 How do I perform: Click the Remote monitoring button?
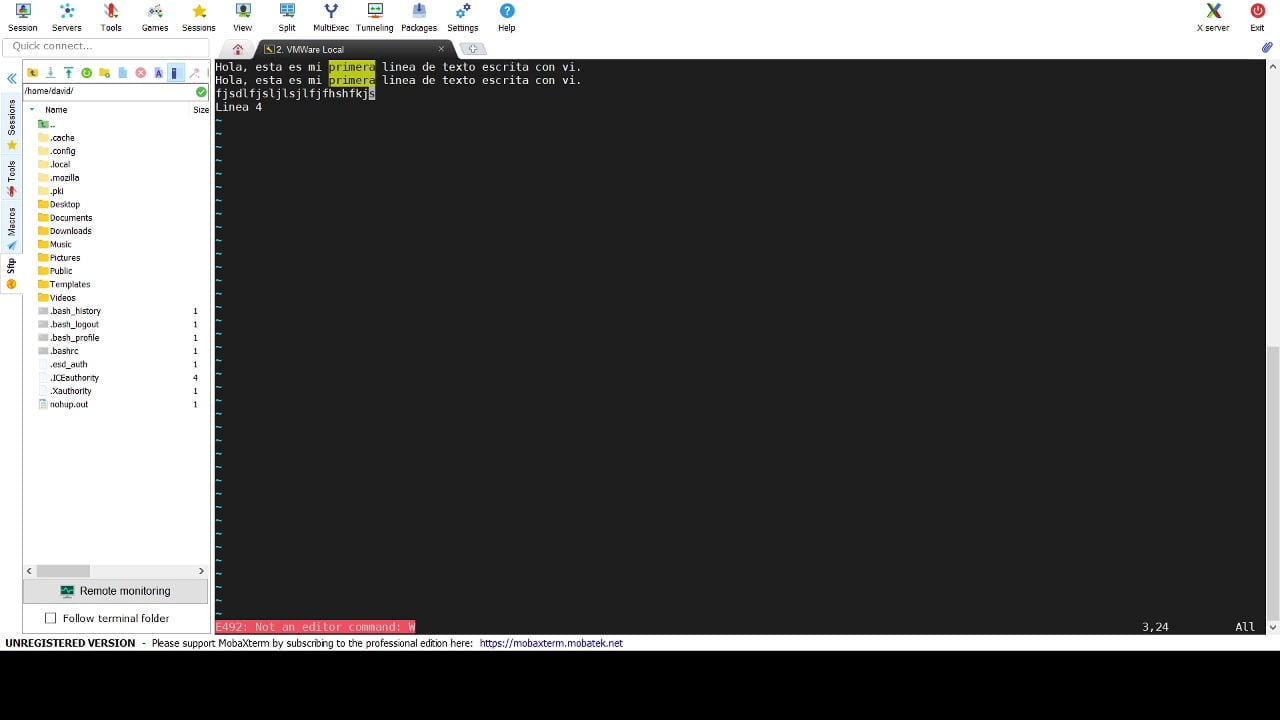[x=115, y=590]
